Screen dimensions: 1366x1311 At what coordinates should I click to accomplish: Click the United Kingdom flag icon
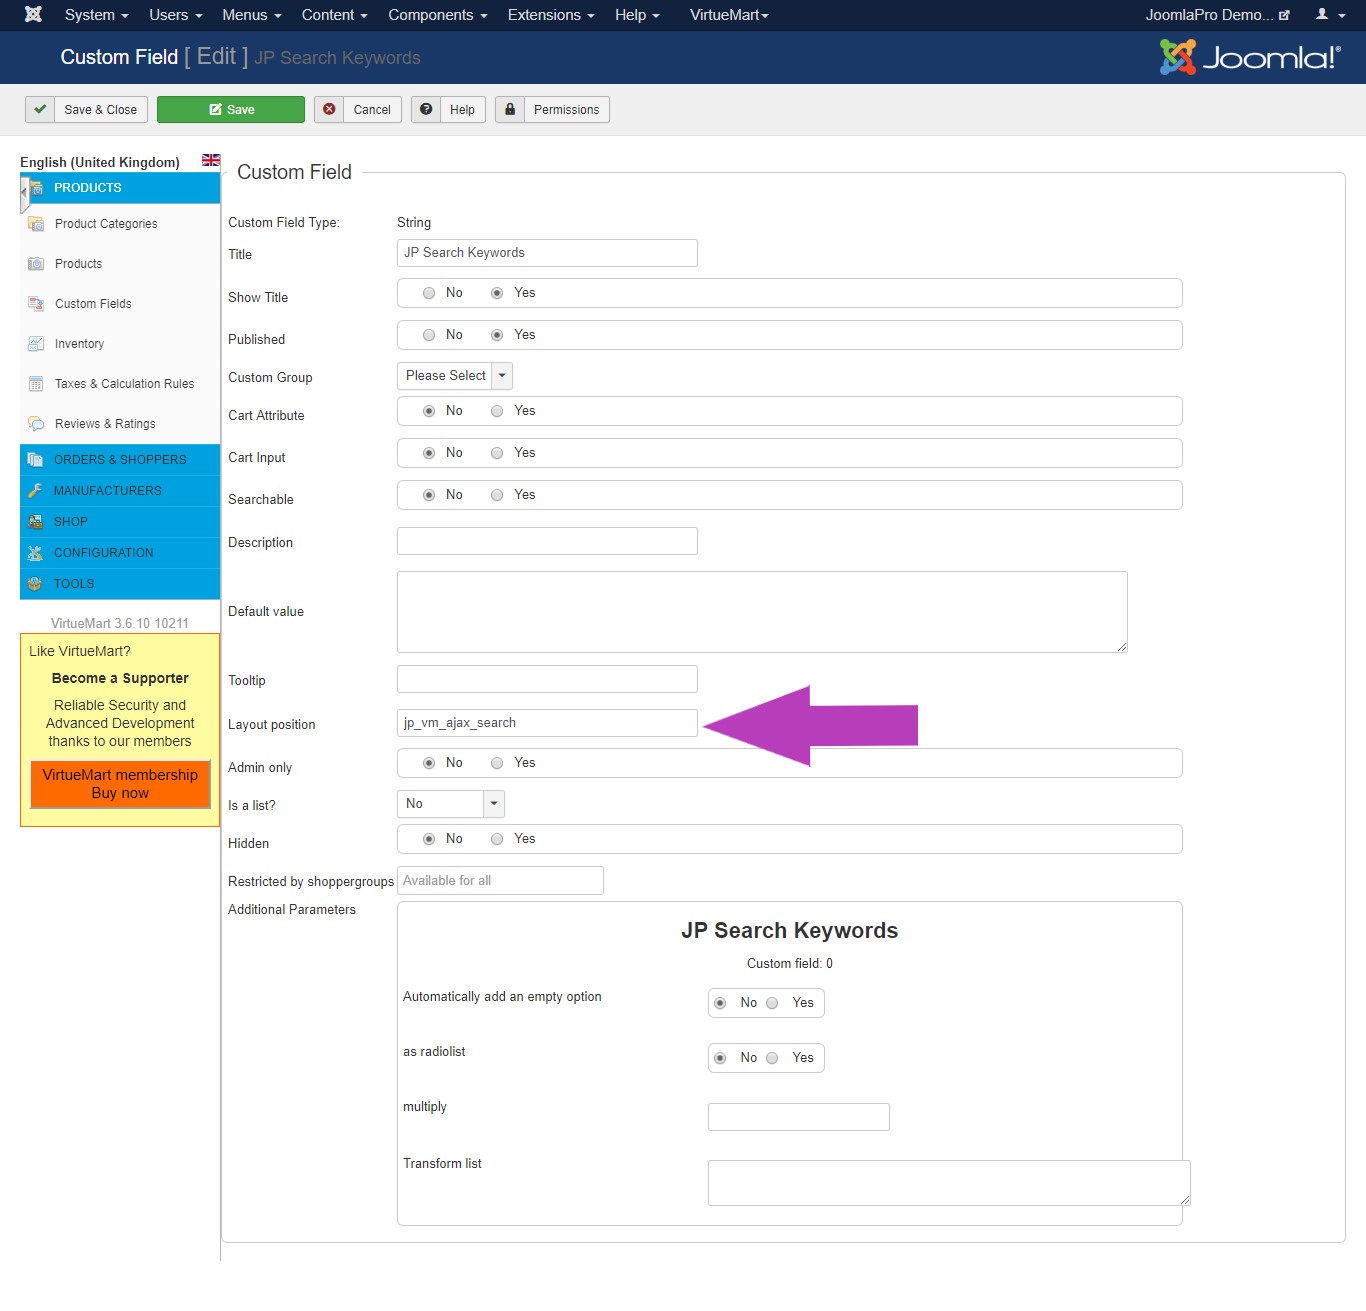211,160
